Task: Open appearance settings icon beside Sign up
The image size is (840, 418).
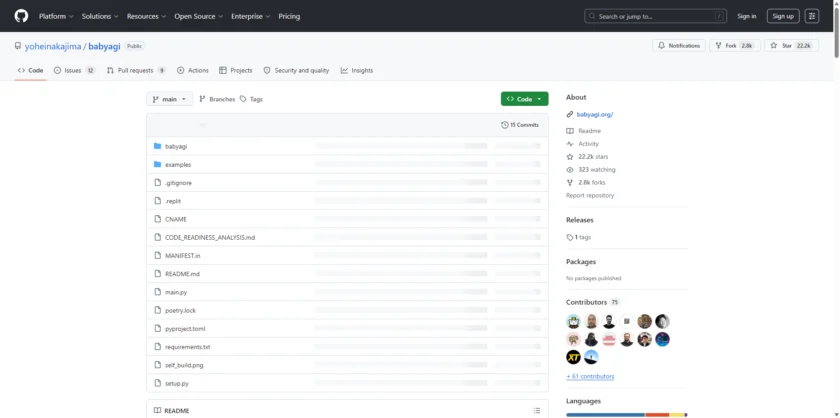Action: pyautogui.click(x=811, y=16)
